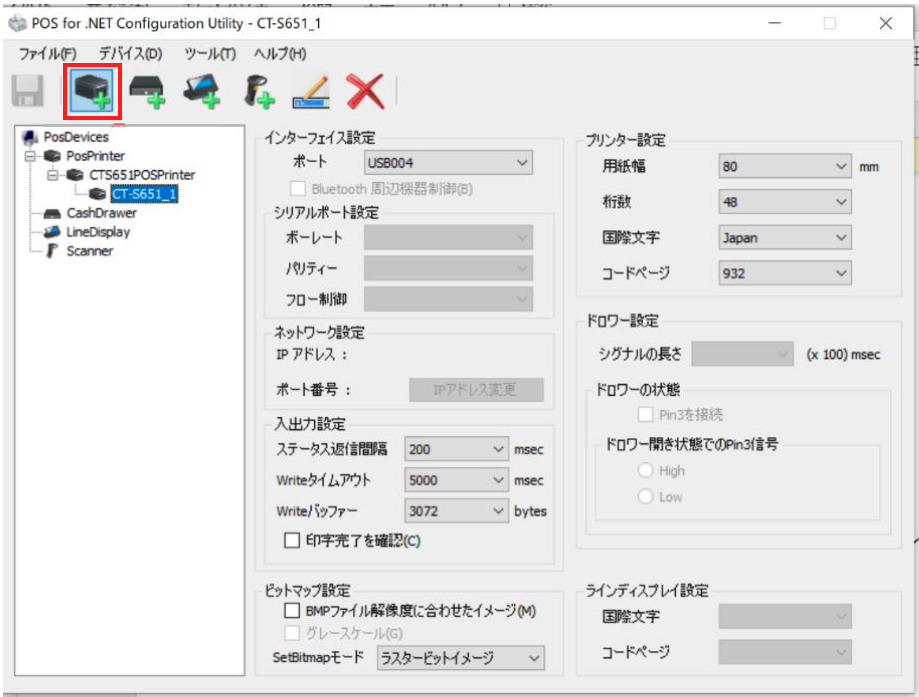Open the フロー制御 dropdown

[x=448, y=300]
